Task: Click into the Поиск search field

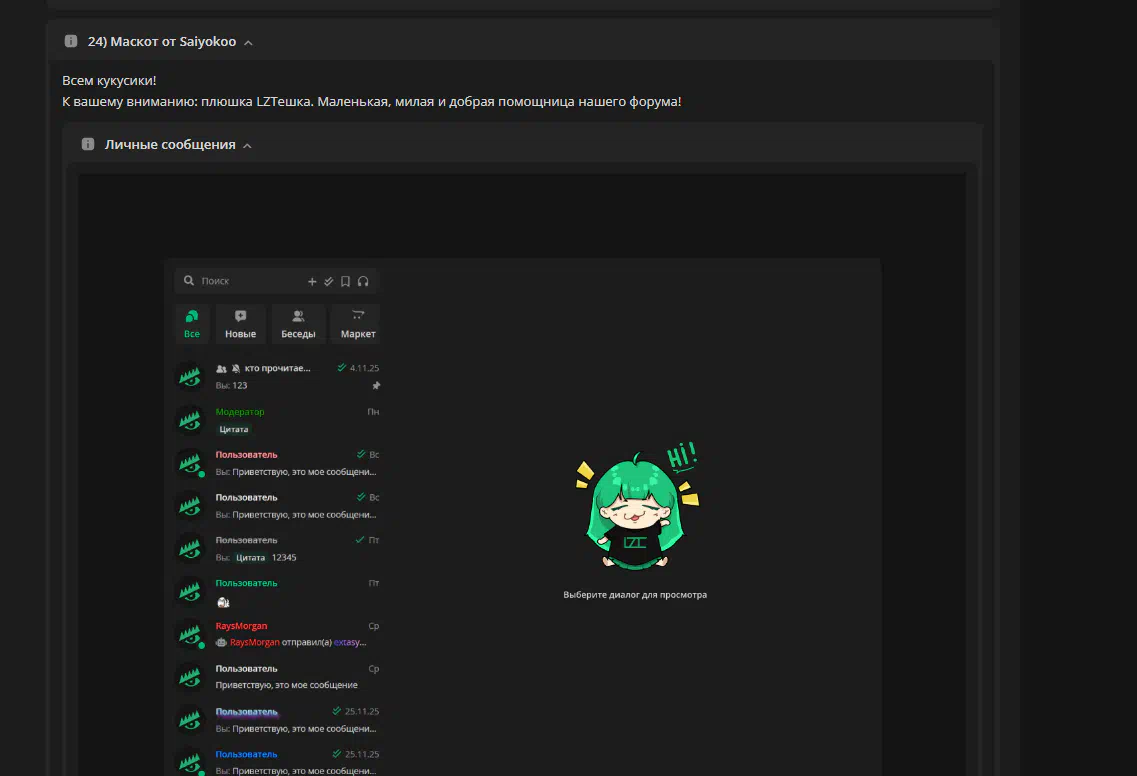Action: (250, 282)
